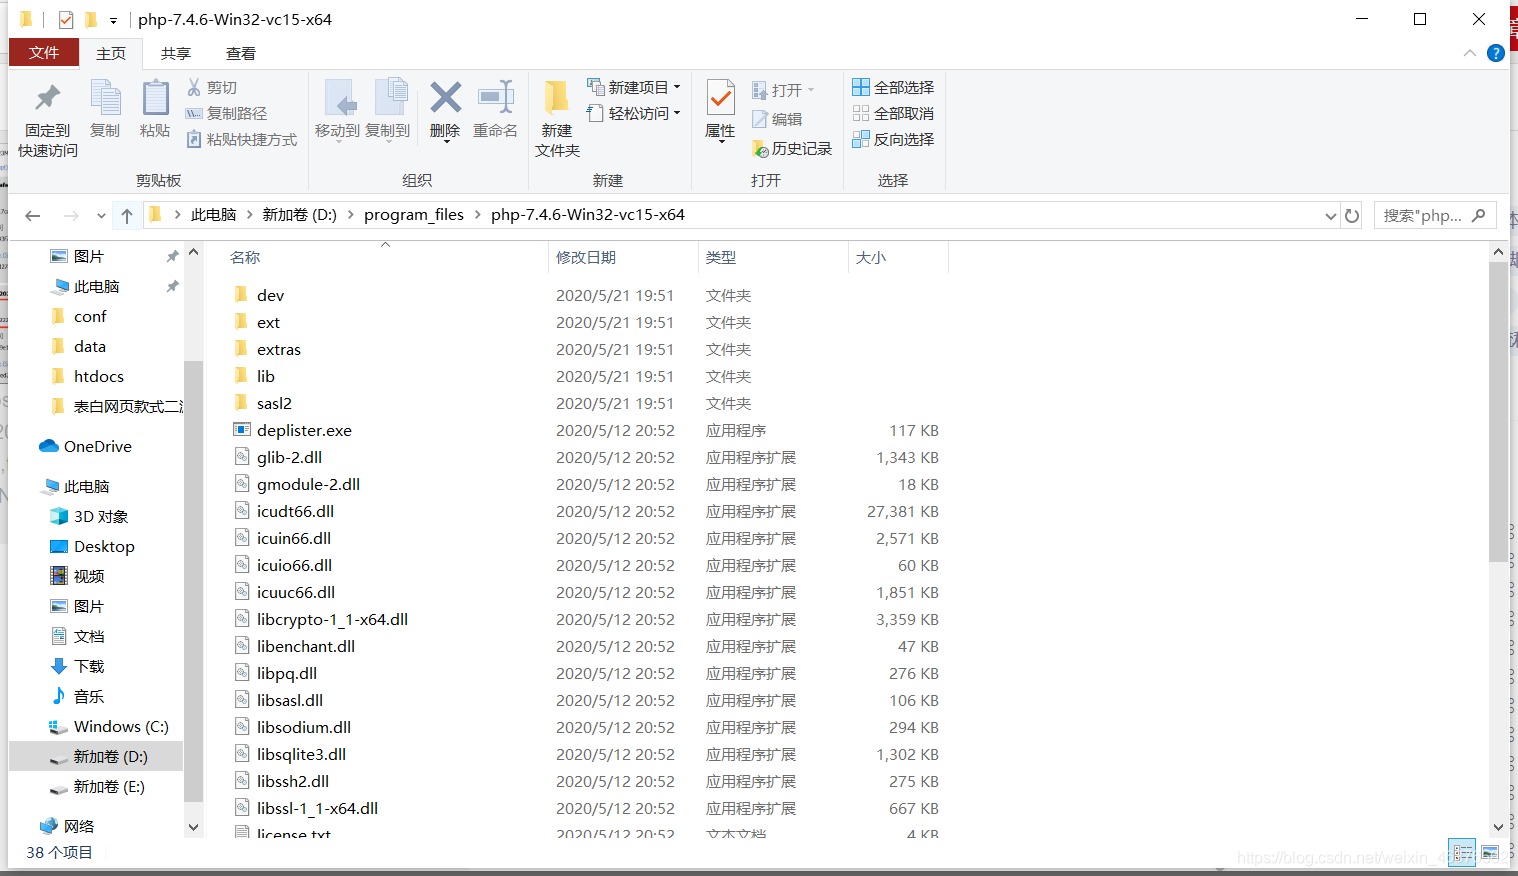Select the Cut (剪切) command

coord(212,88)
